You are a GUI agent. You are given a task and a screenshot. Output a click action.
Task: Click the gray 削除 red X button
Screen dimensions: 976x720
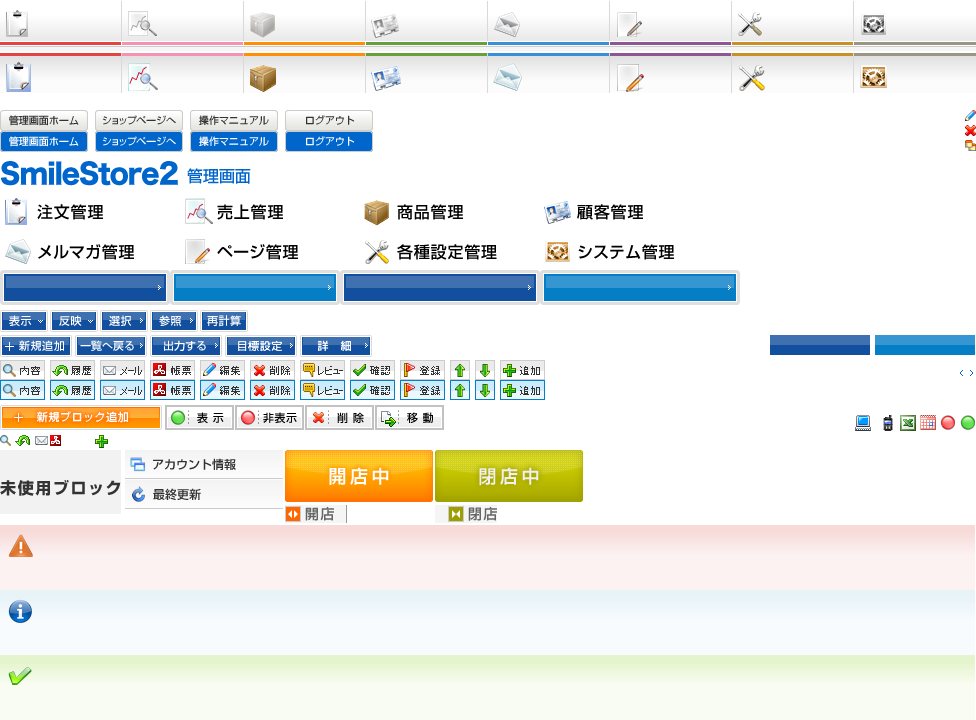(x=272, y=370)
